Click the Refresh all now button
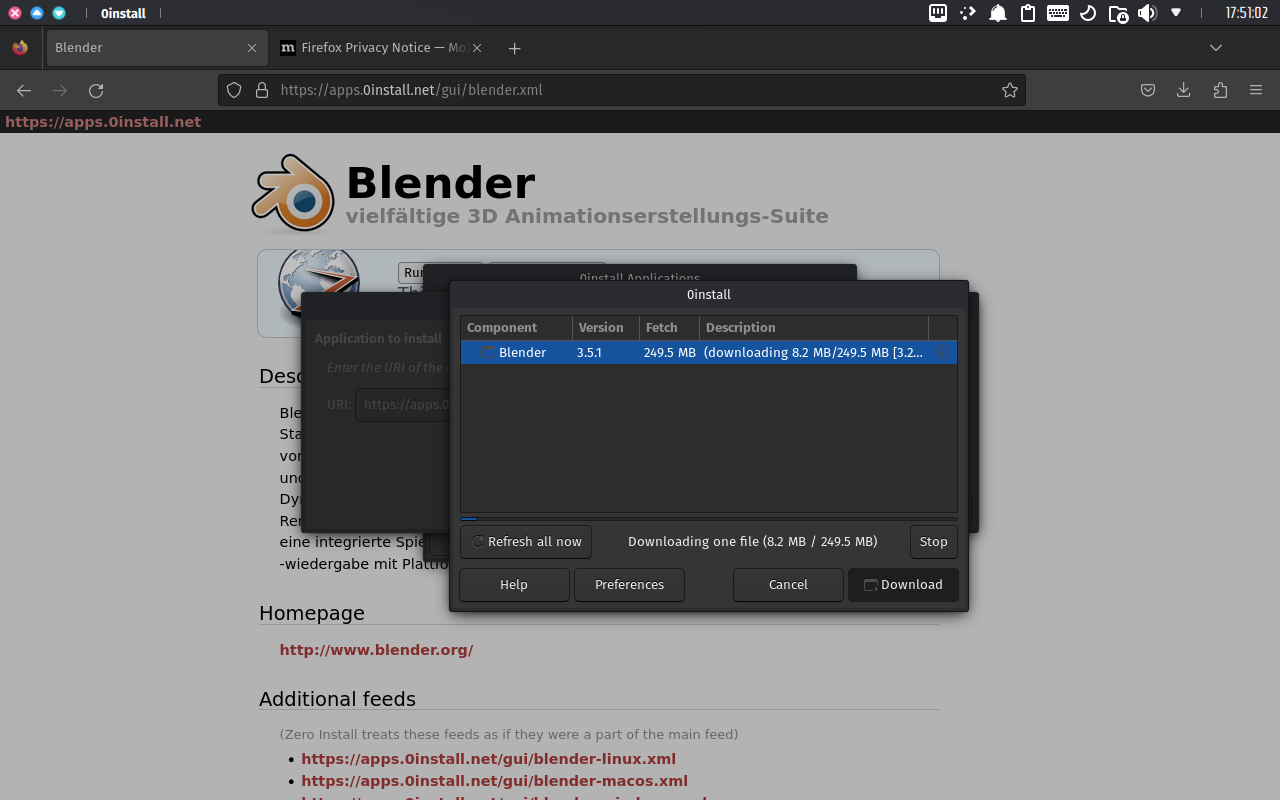The width and height of the screenshot is (1280, 800). tap(526, 542)
